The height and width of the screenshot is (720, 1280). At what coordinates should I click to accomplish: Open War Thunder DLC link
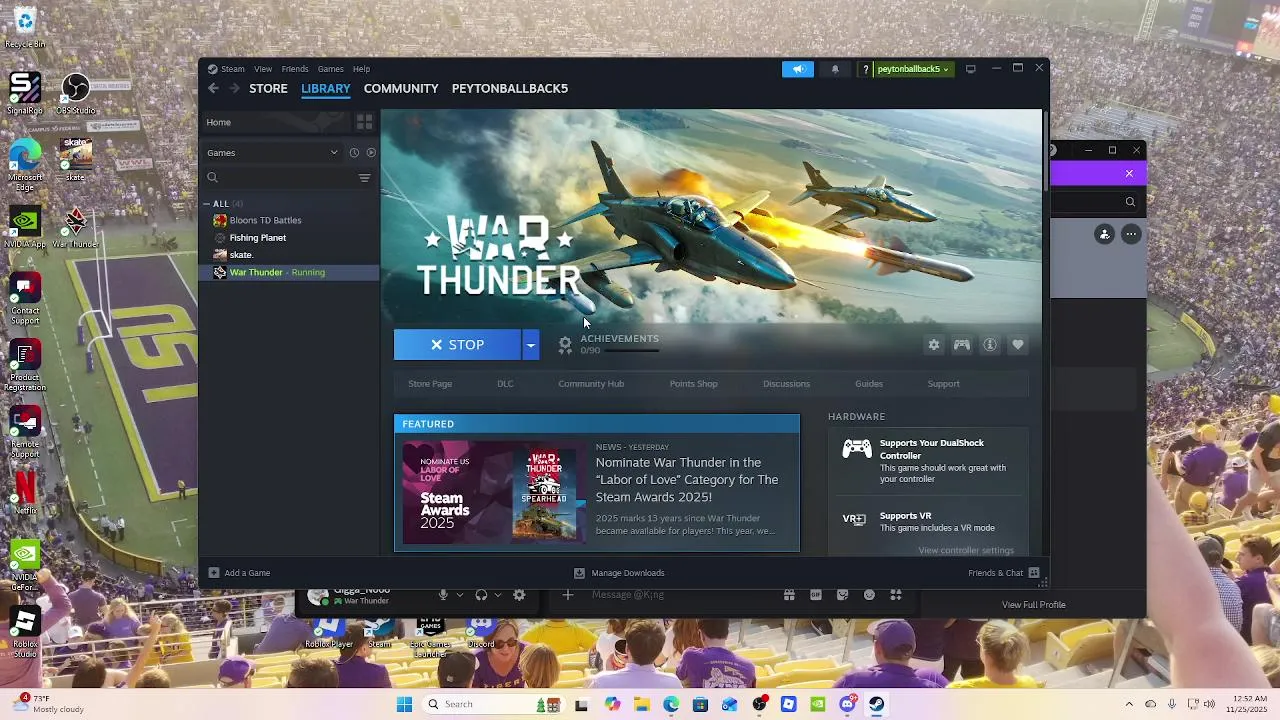click(505, 384)
